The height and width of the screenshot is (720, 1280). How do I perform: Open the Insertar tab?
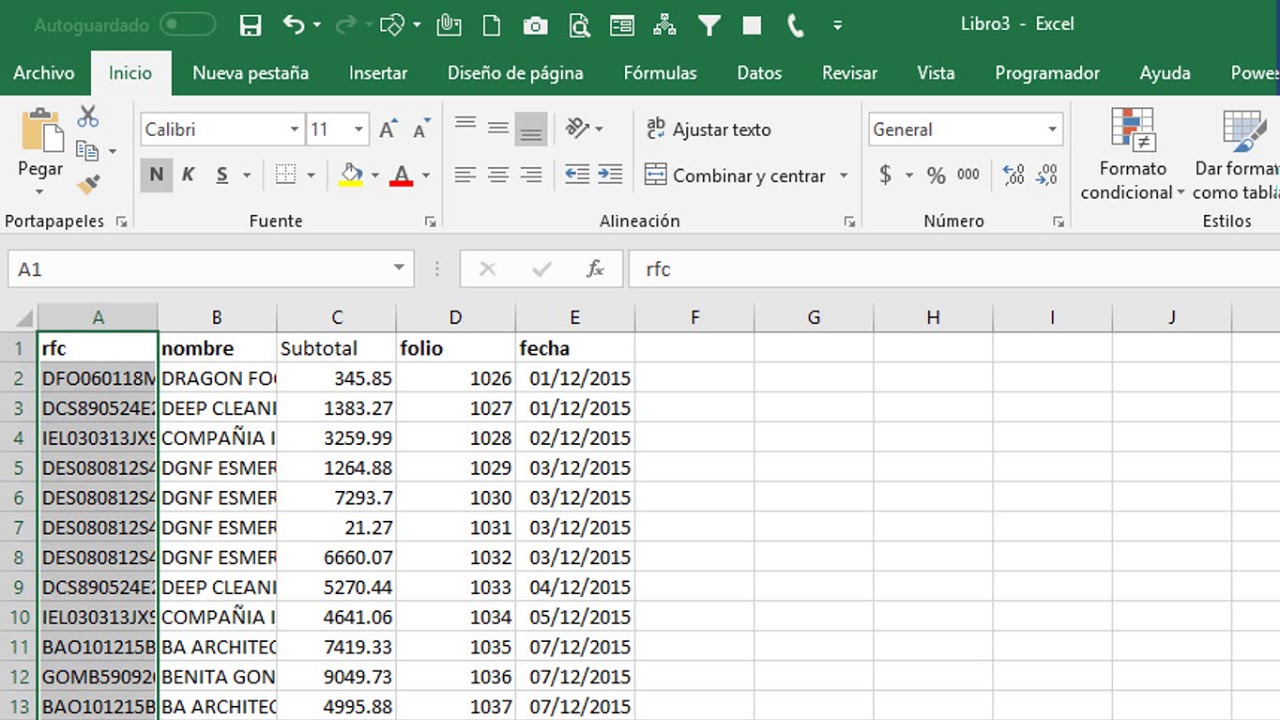pyautogui.click(x=378, y=73)
